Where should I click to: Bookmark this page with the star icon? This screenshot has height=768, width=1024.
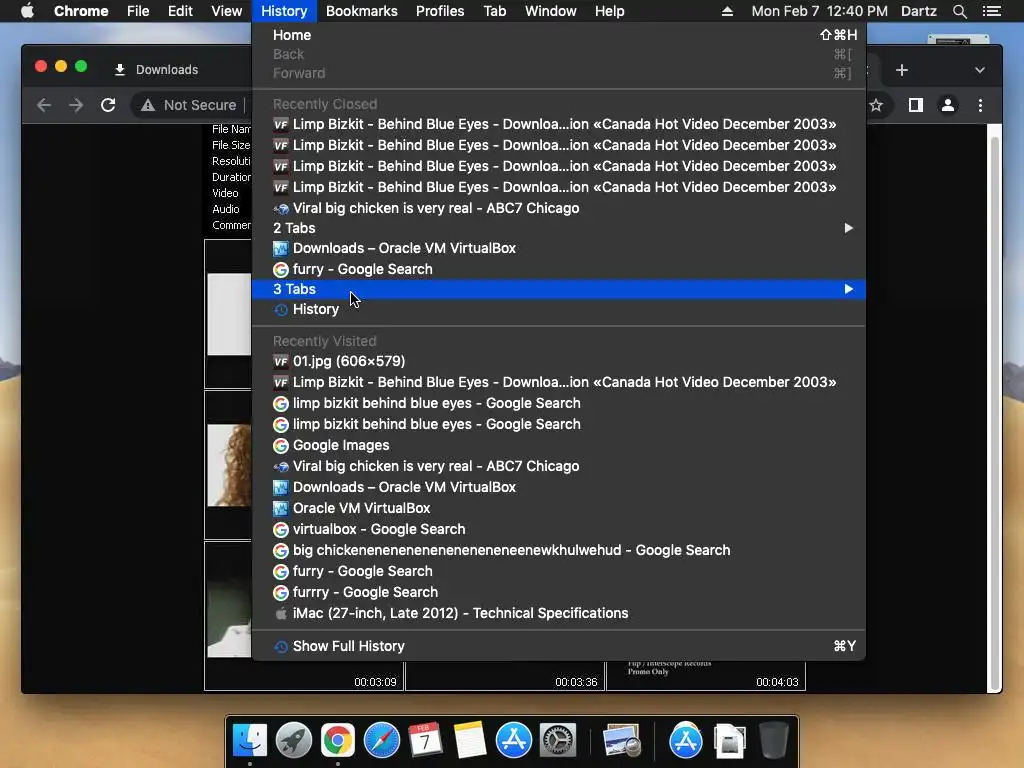876,105
